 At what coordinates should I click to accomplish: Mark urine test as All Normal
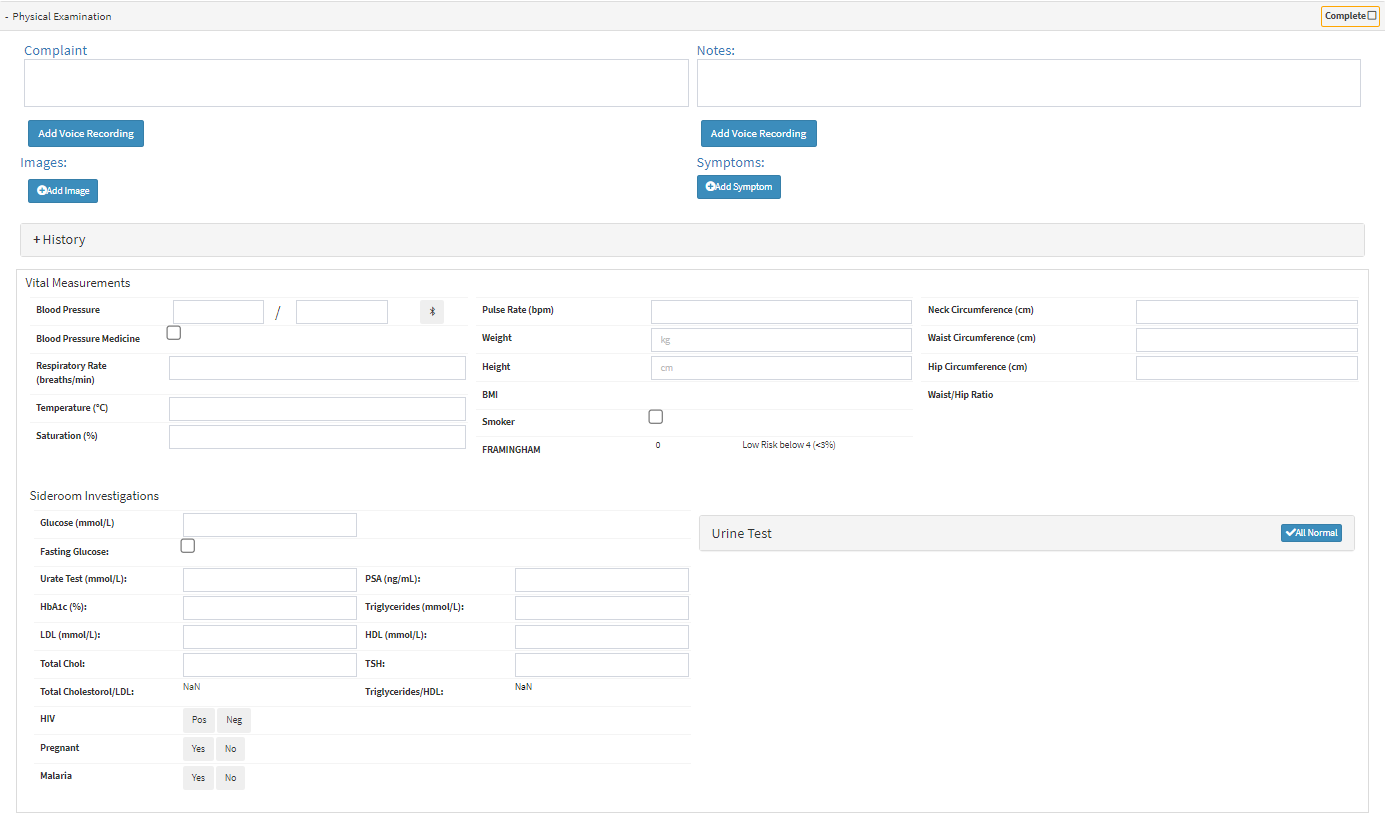click(1311, 533)
